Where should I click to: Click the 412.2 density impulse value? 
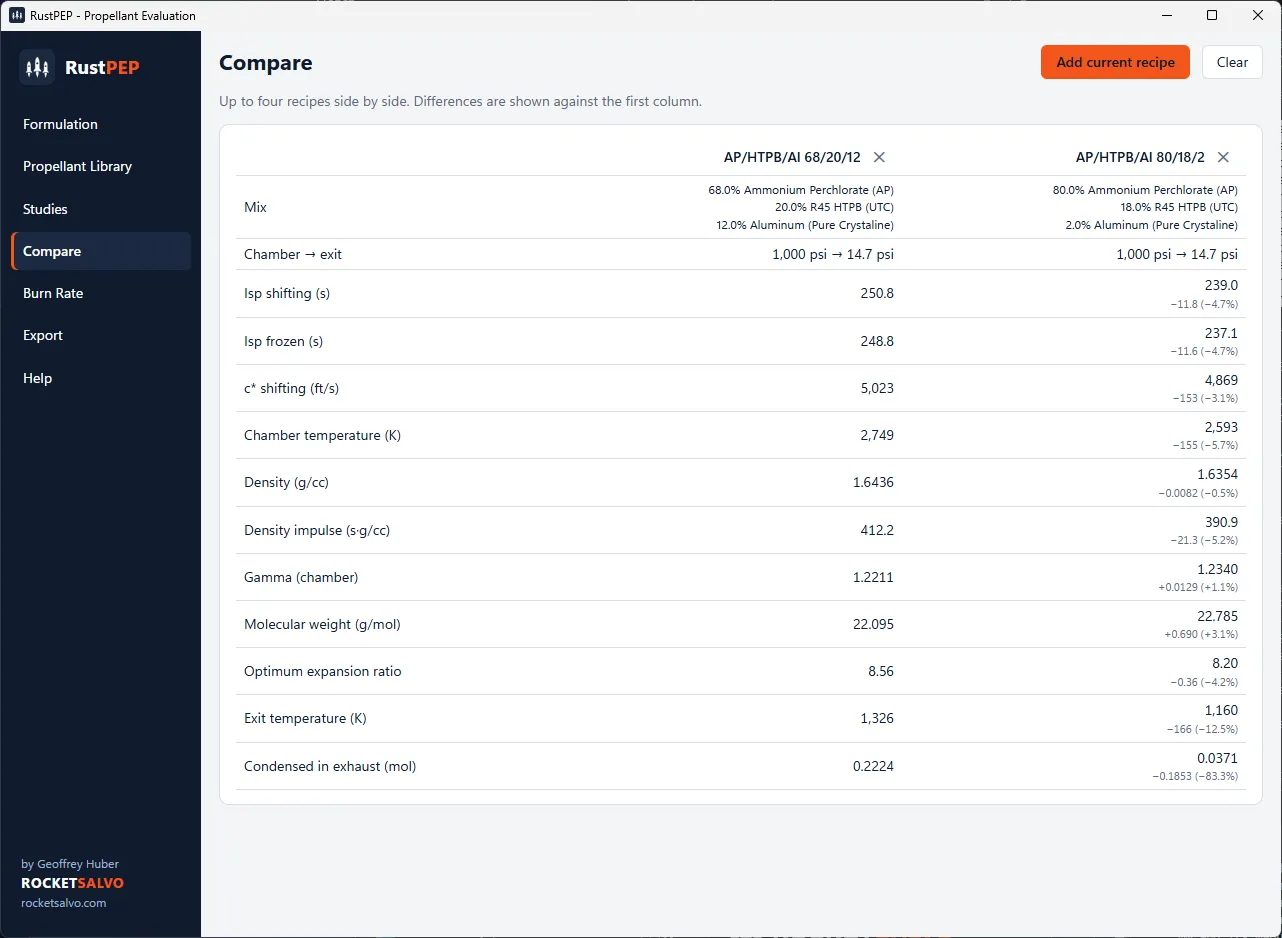(876, 530)
